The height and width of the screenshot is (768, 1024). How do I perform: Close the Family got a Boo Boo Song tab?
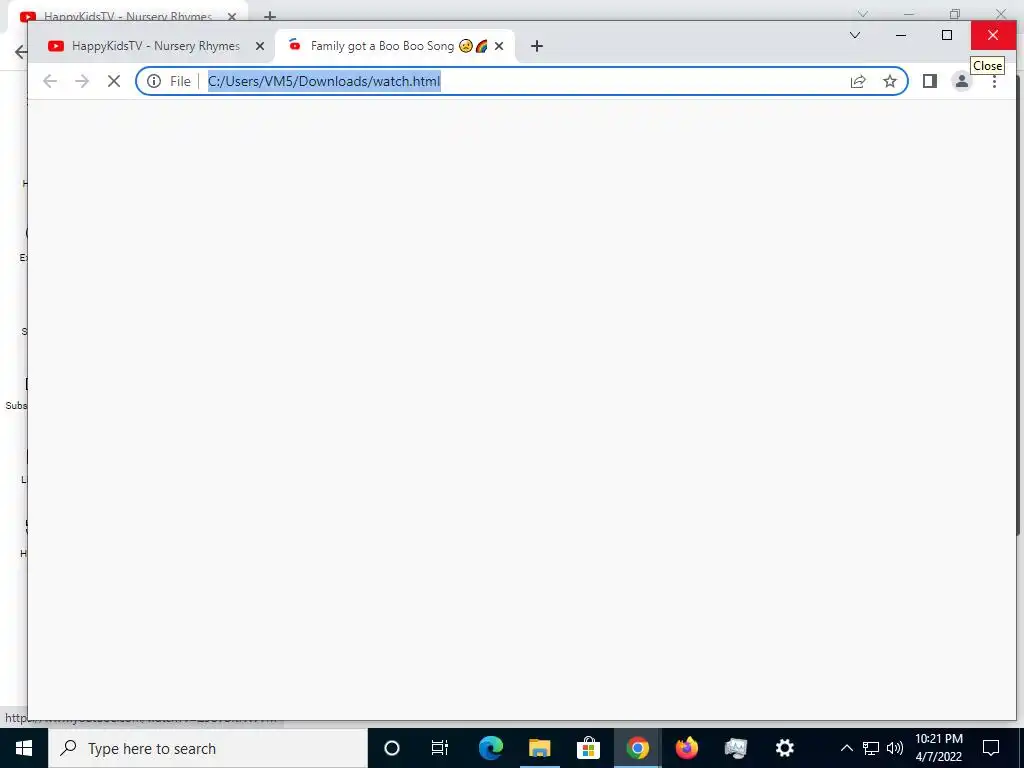[499, 46]
